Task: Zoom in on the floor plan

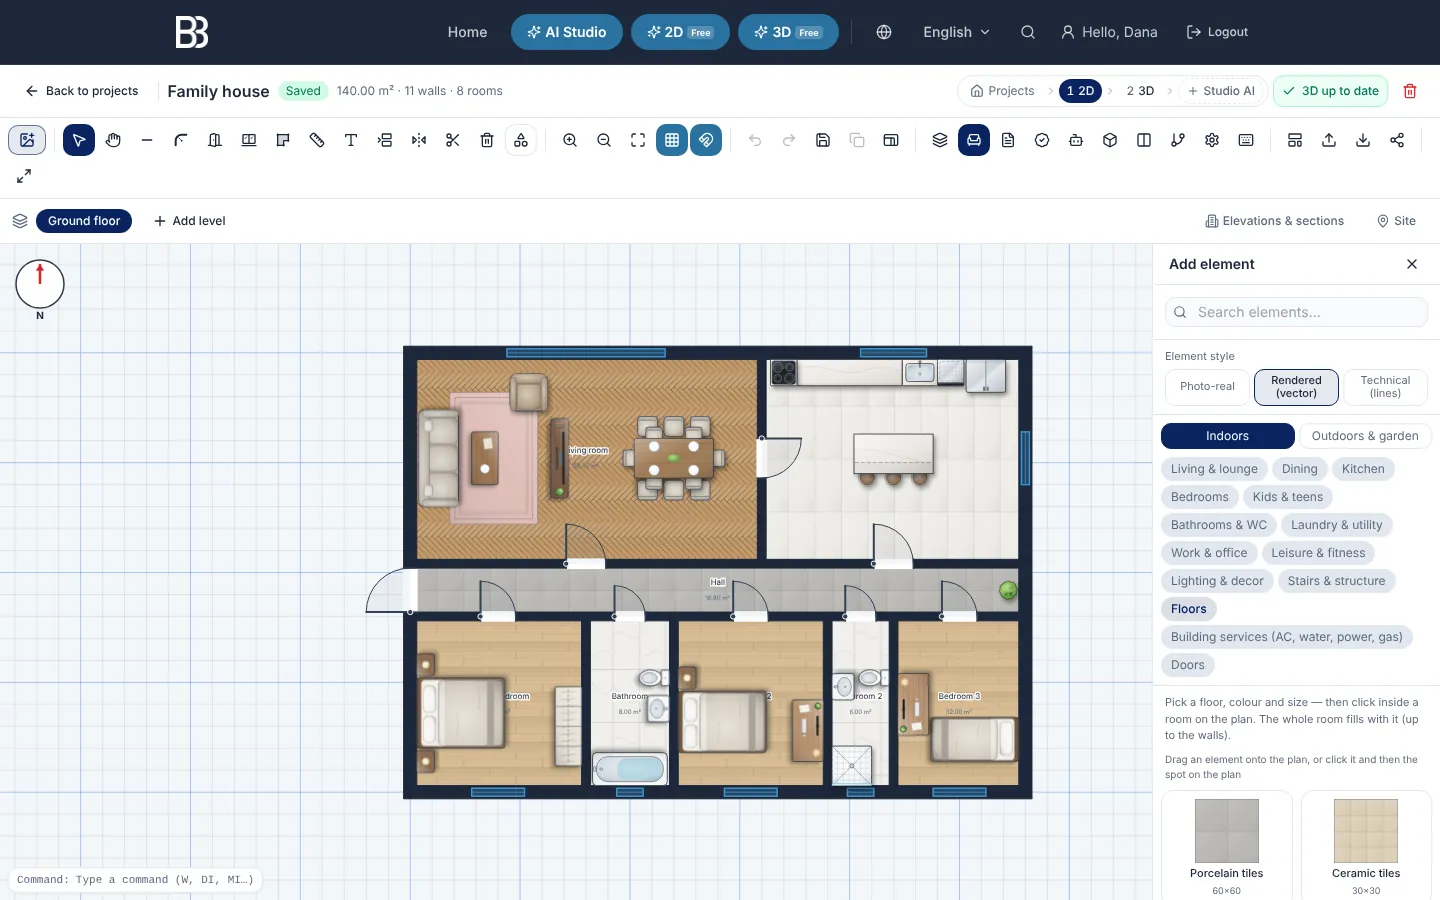Action: click(570, 140)
